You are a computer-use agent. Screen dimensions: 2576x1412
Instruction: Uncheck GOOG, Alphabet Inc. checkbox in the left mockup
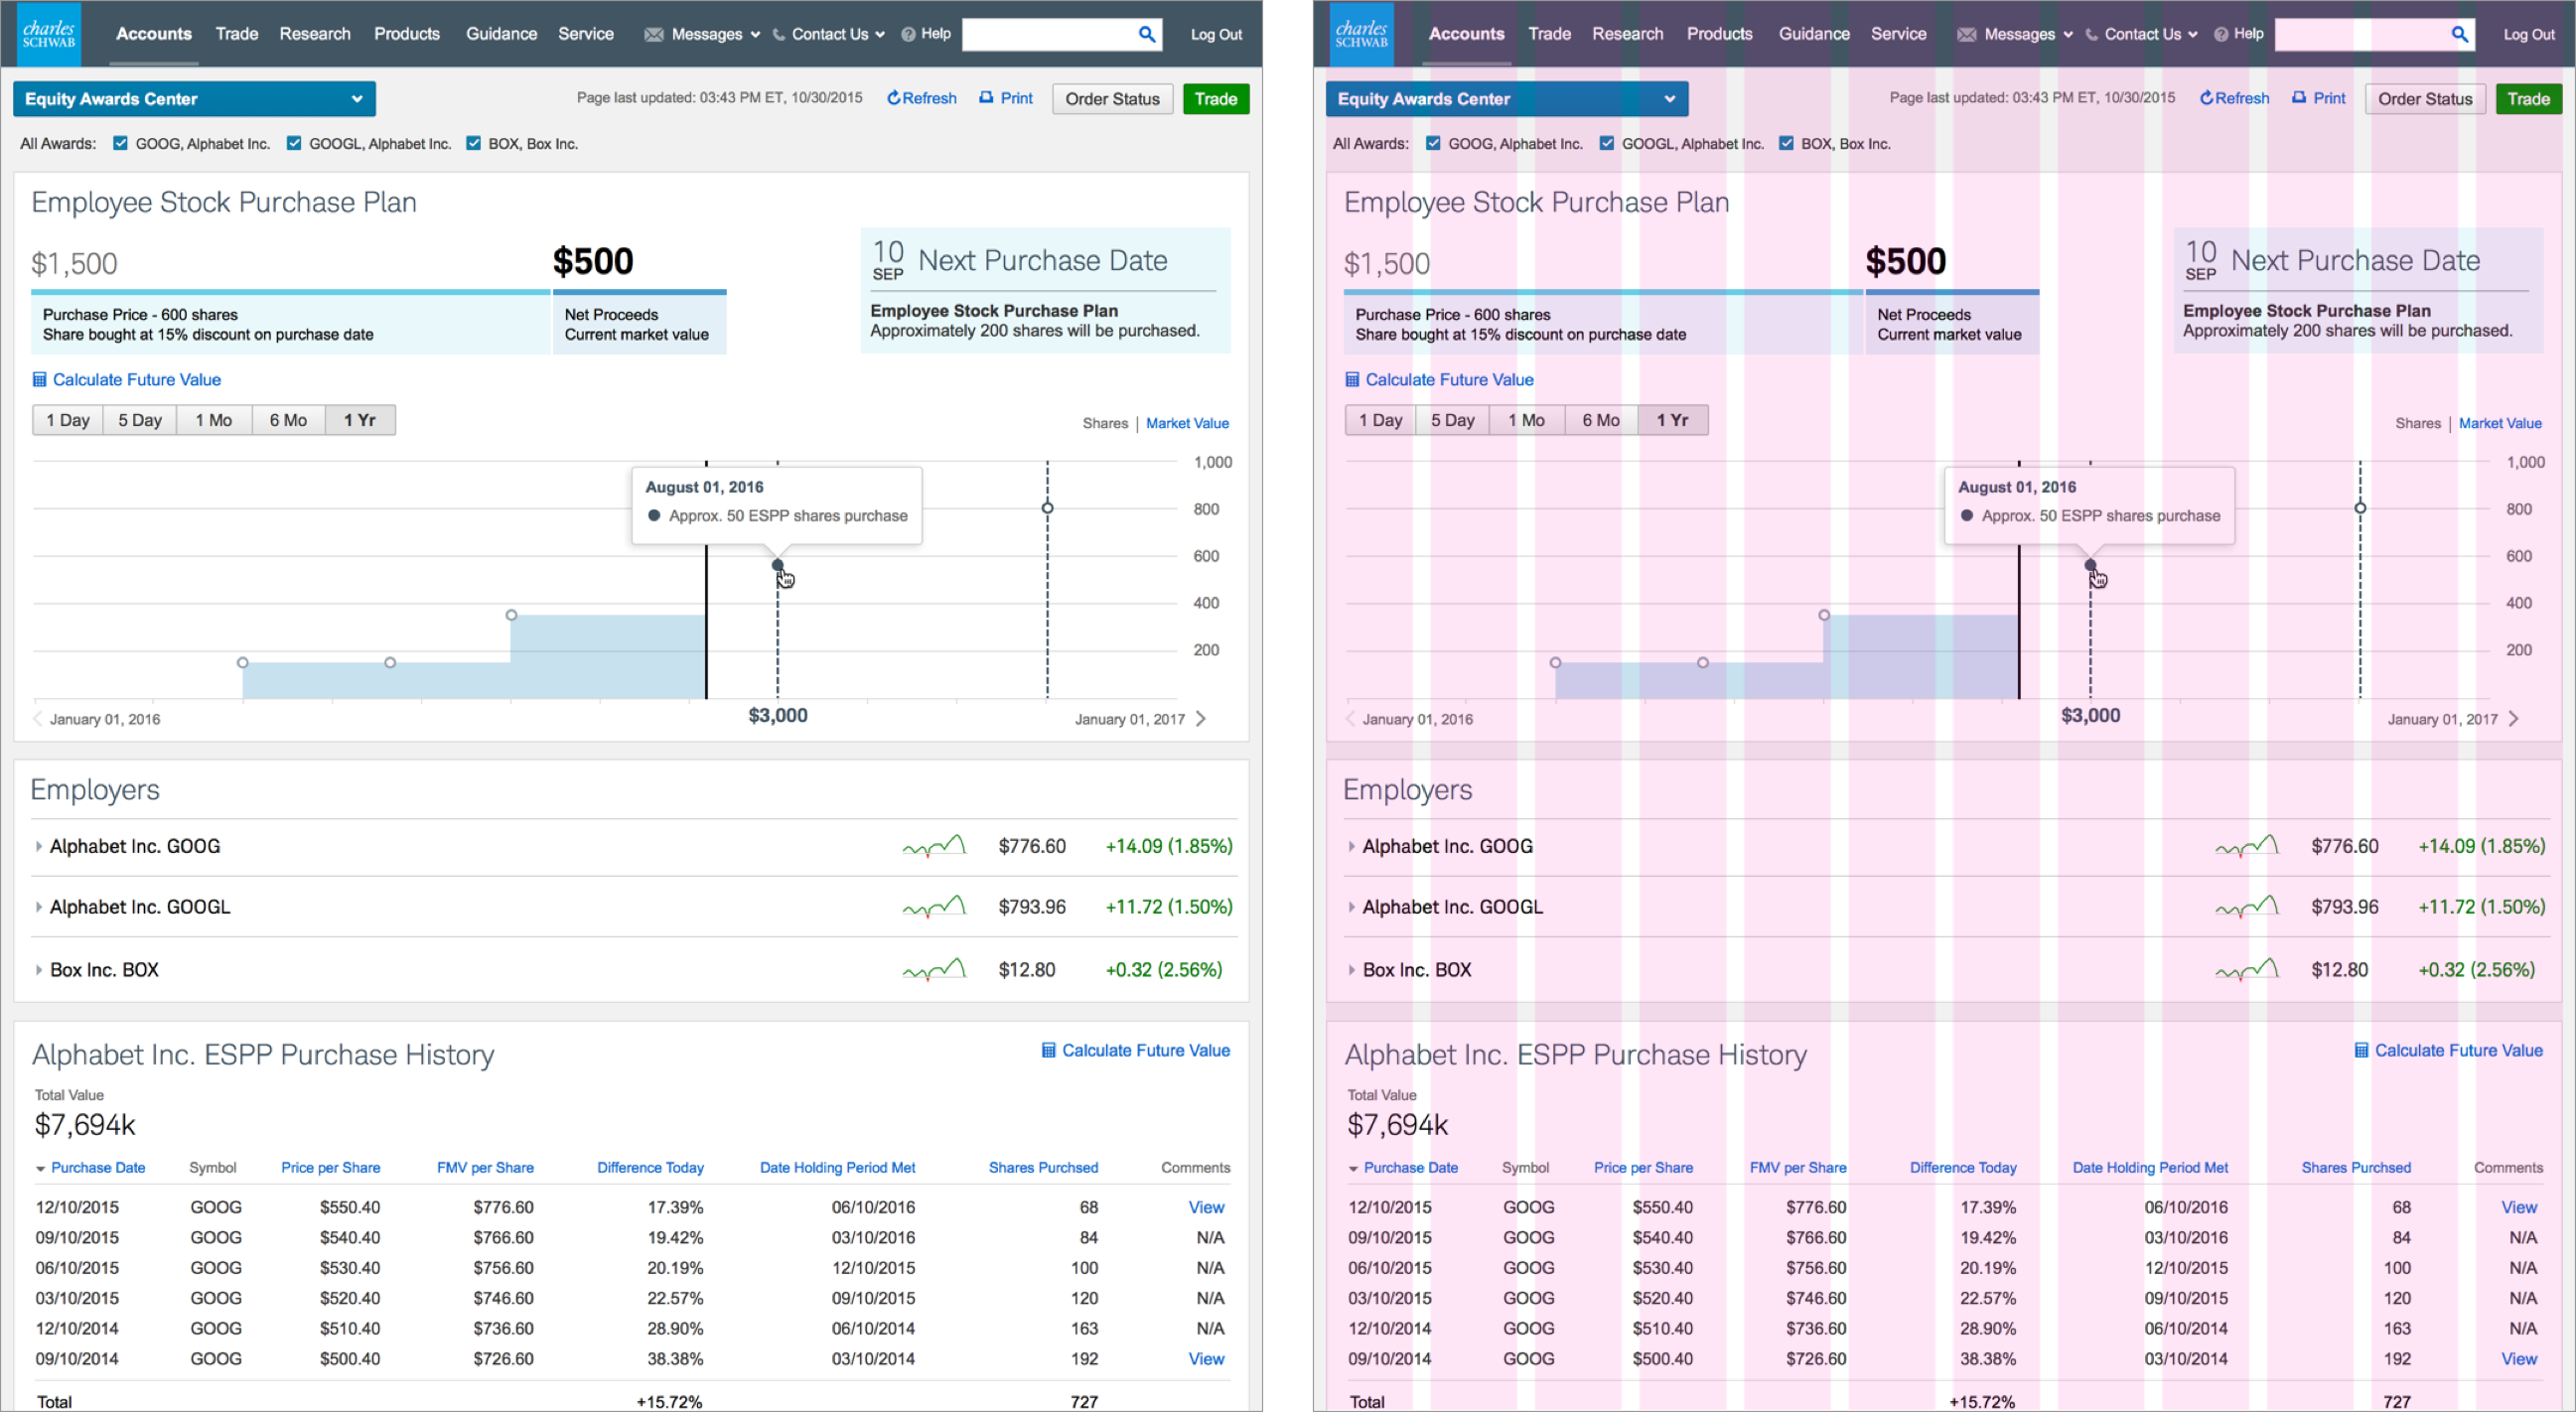(x=121, y=143)
